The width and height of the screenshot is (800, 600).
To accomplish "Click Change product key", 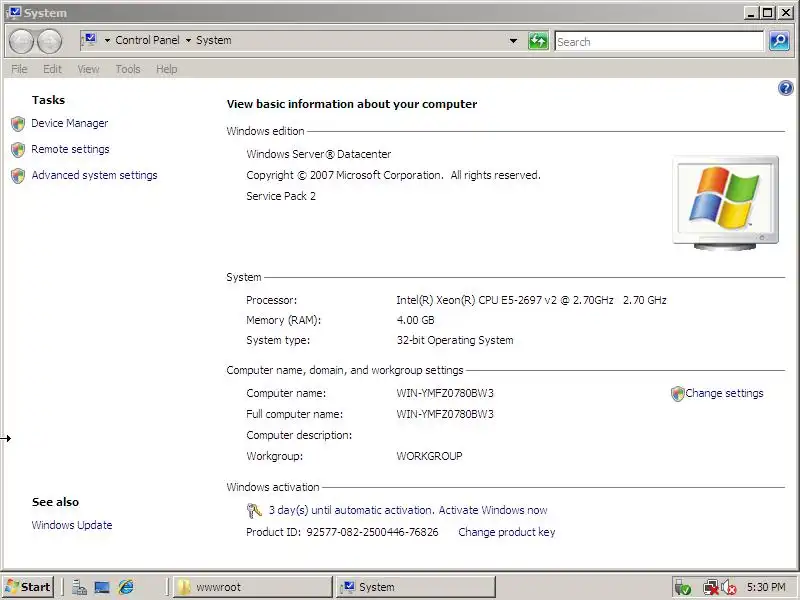I will (x=507, y=532).
